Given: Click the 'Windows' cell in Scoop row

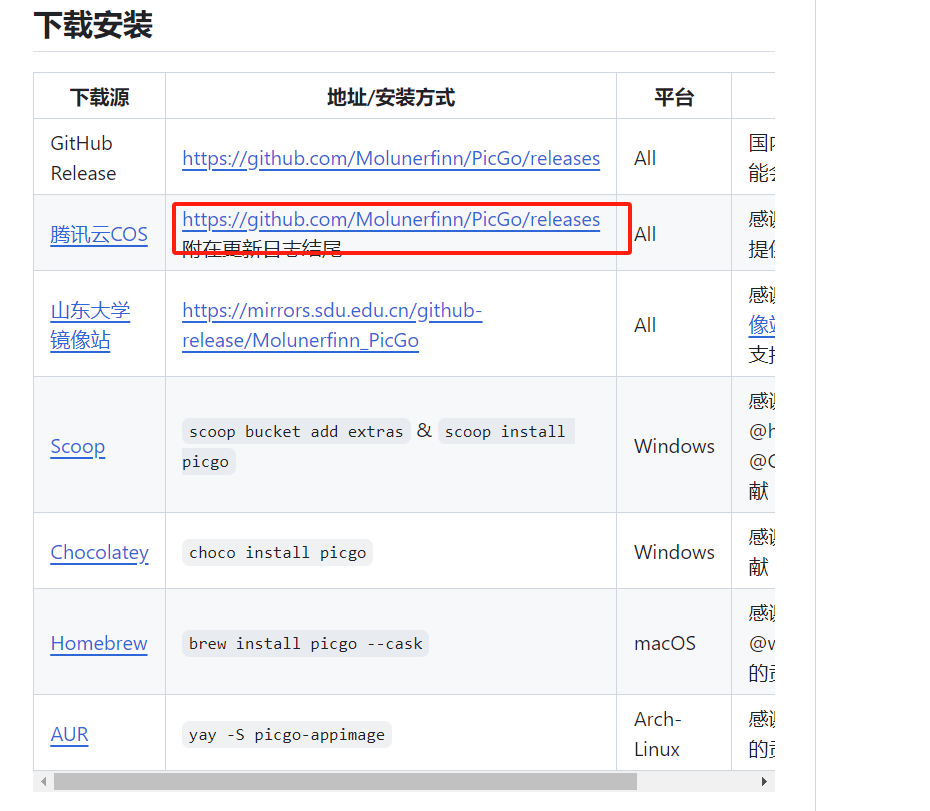Looking at the screenshot, I should [x=674, y=446].
